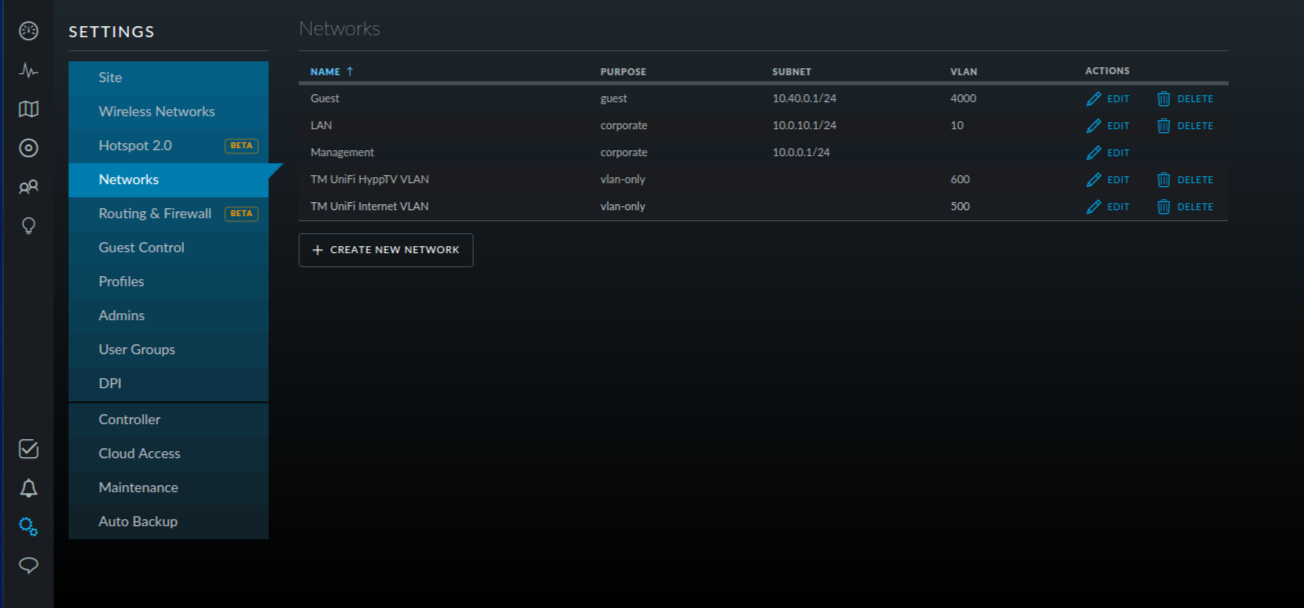Open the Statistics pulse icon
This screenshot has width=1304, height=608.
point(29,70)
